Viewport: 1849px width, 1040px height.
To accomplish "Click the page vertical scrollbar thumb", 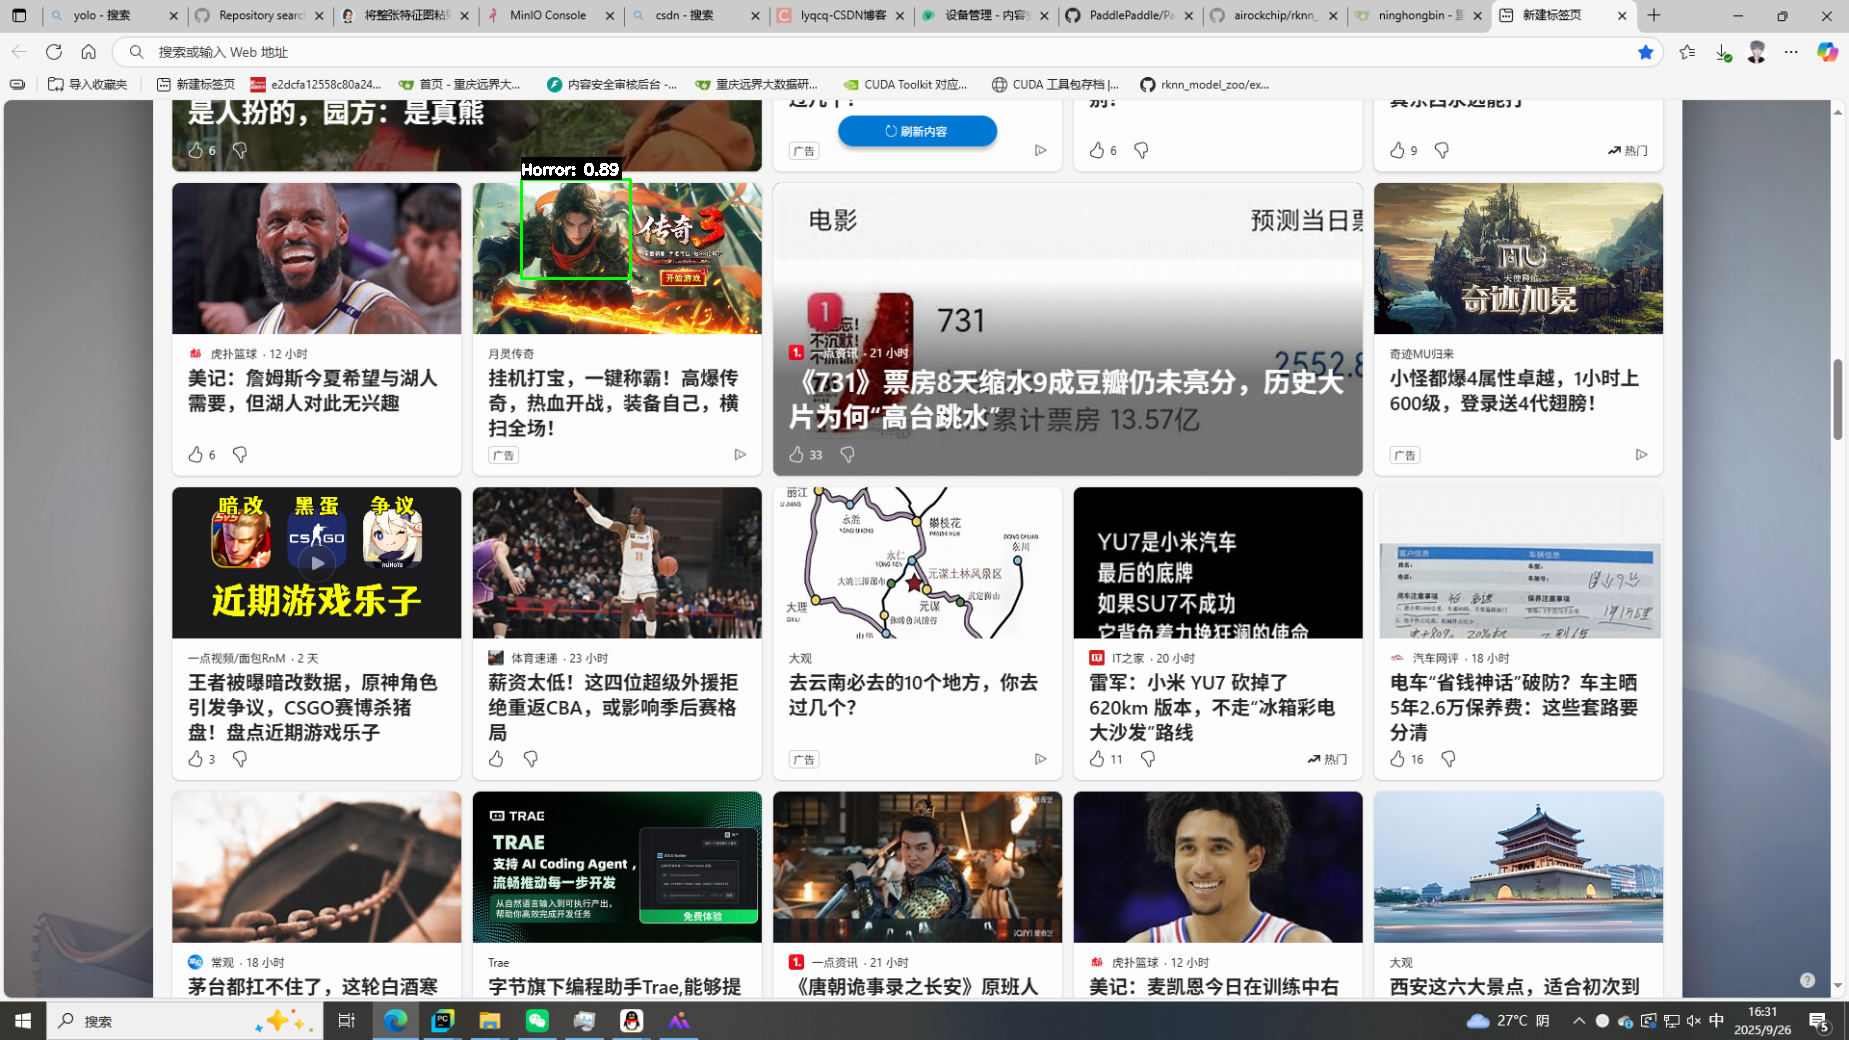I will coord(1837,398).
